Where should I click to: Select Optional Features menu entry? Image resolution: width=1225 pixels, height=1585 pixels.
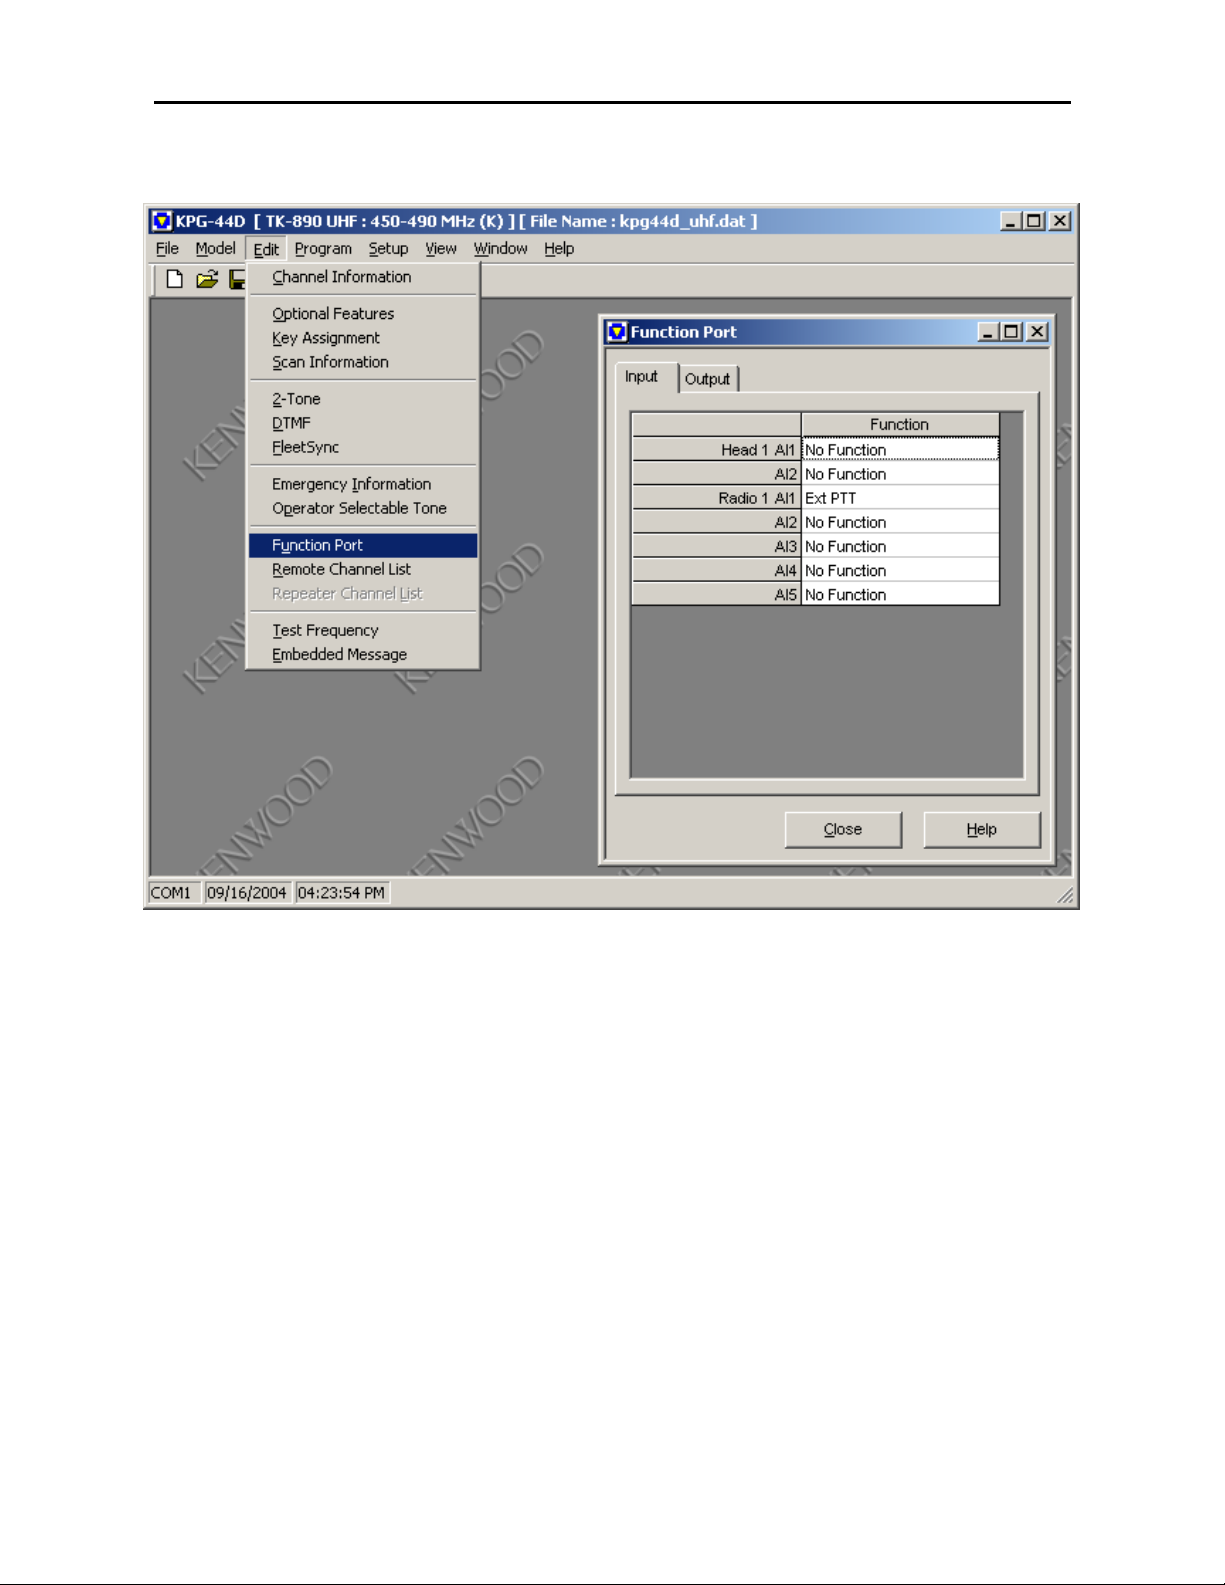click(x=363, y=314)
